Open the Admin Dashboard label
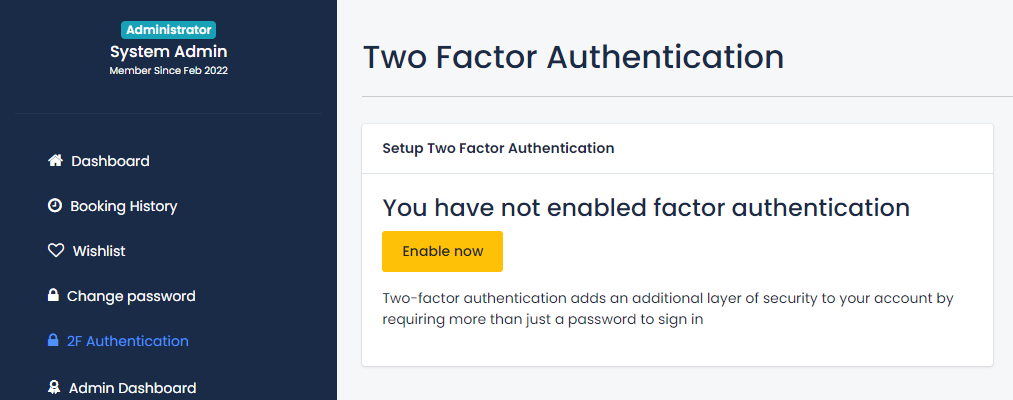 click(132, 388)
